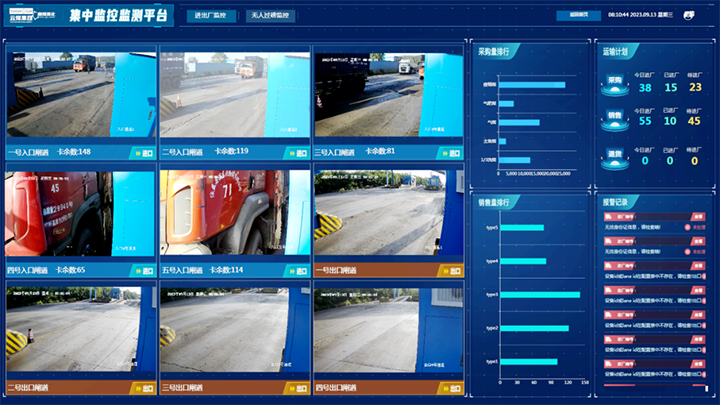Click the 报警记录 panel header
Viewport: 720px width, 405px height.
point(616,202)
